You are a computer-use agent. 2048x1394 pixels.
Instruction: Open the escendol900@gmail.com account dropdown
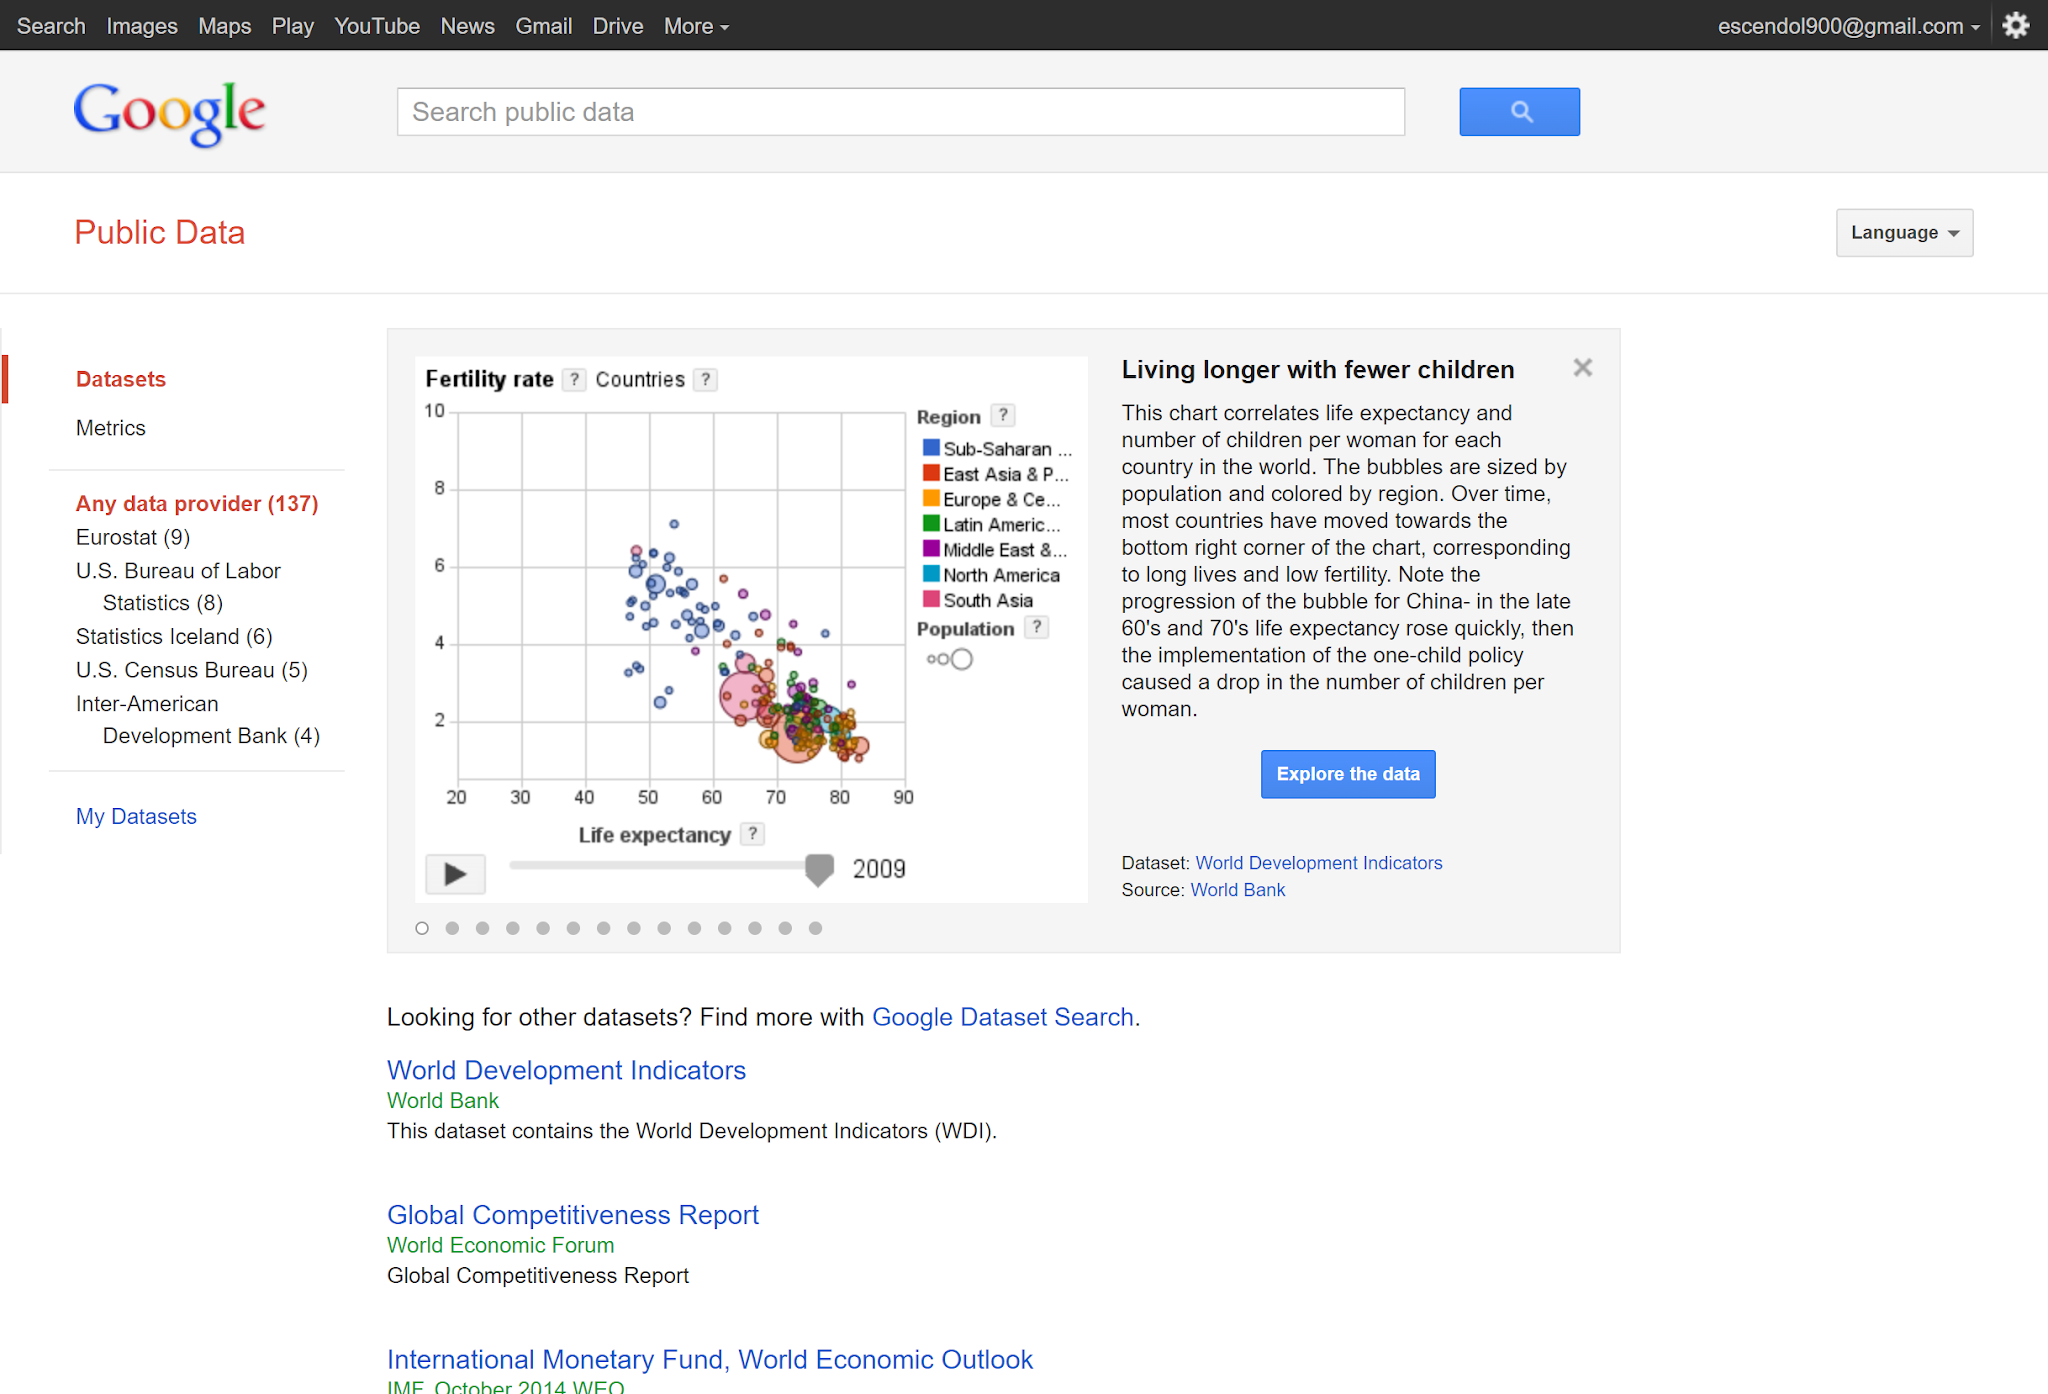pos(1848,26)
